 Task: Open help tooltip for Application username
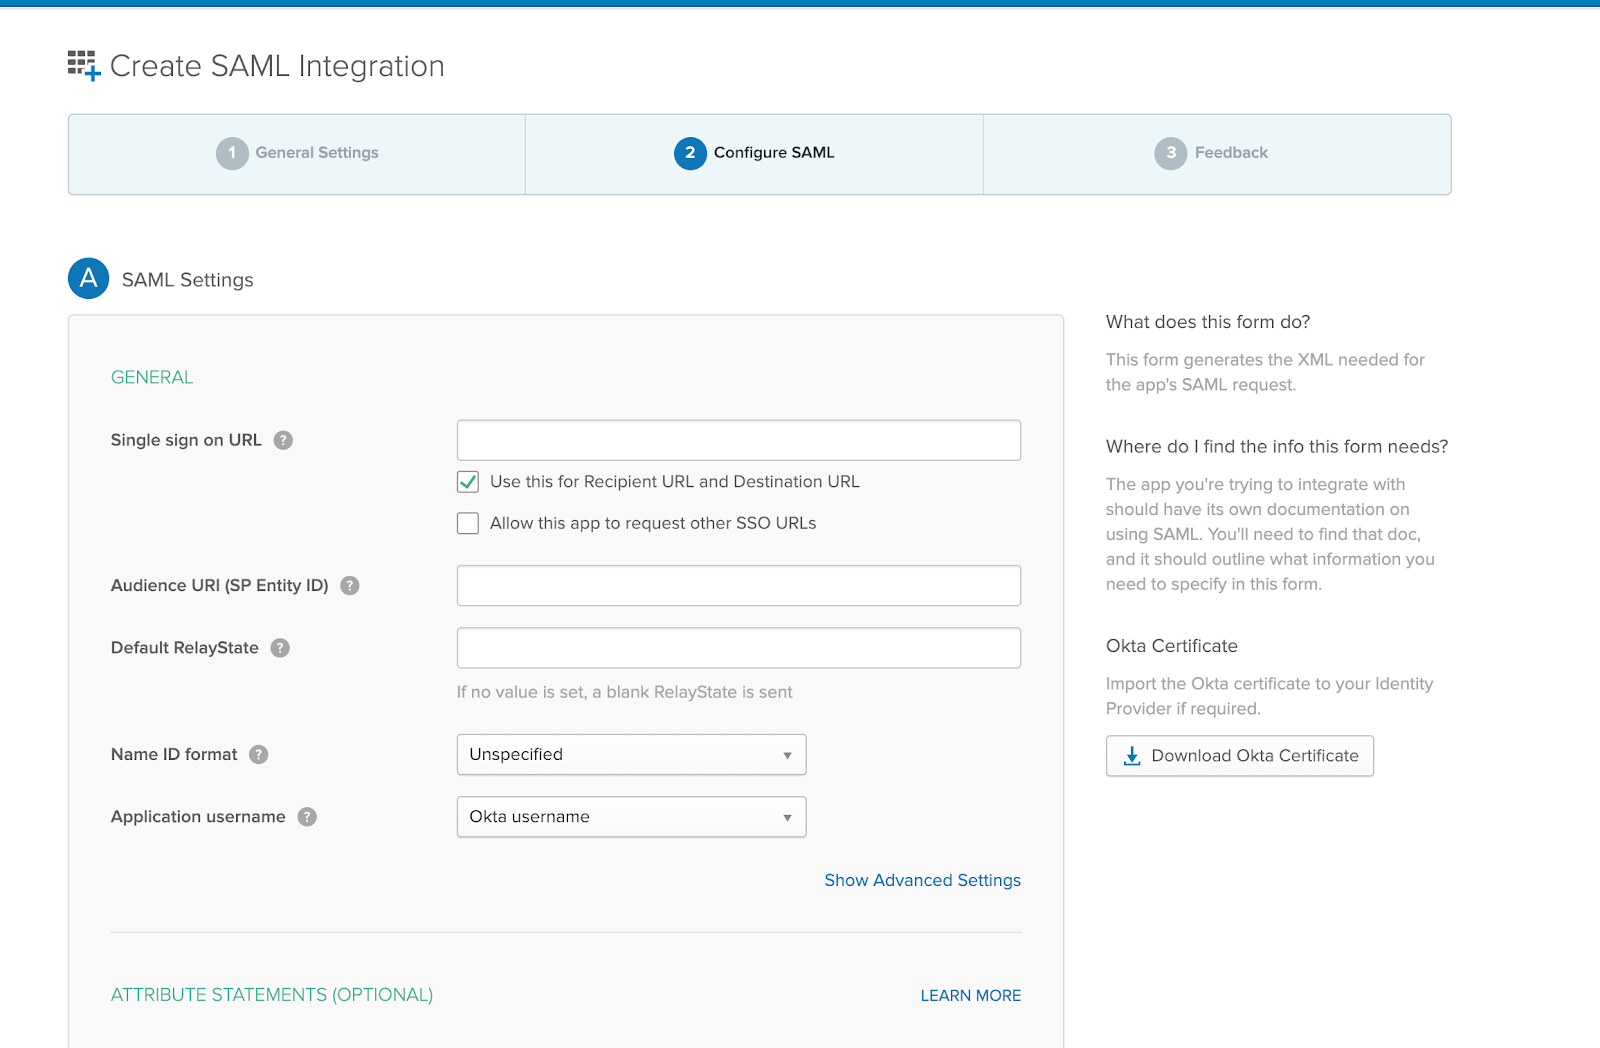pyautogui.click(x=307, y=817)
